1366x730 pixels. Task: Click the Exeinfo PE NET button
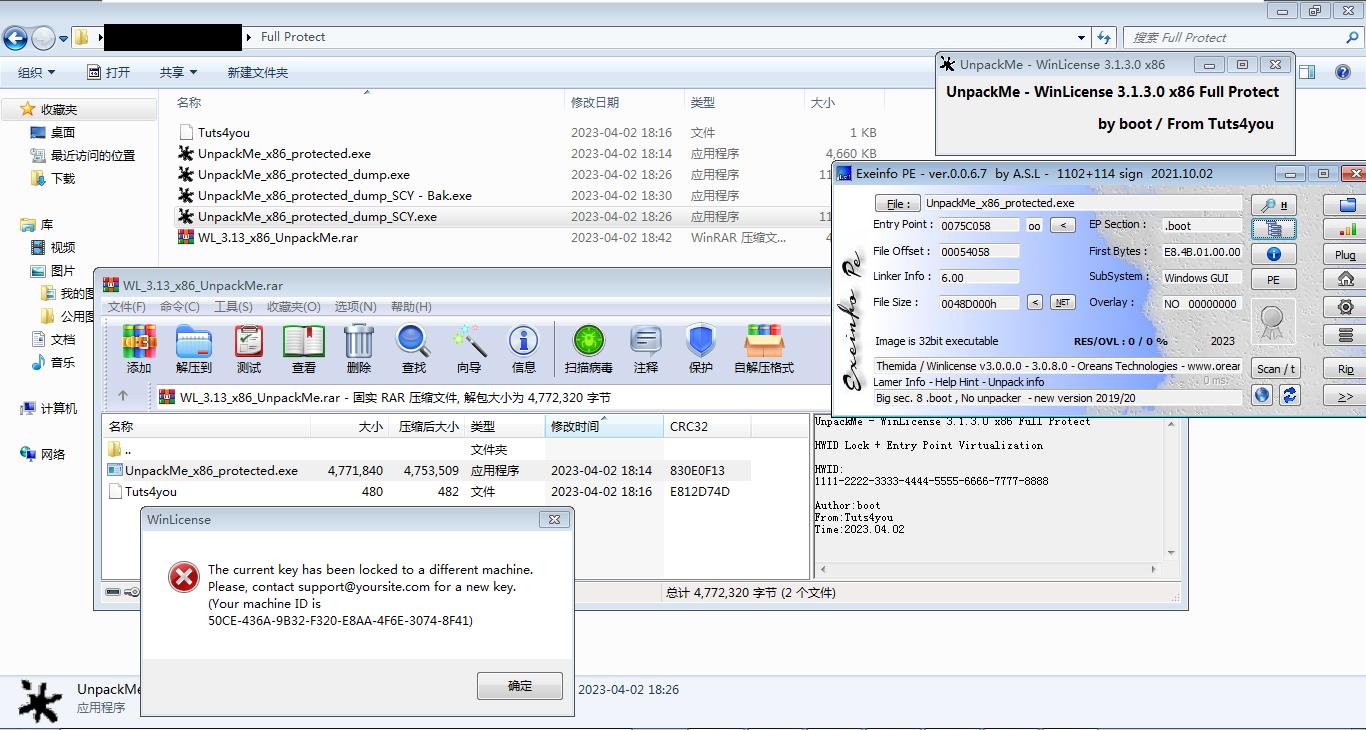click(x=1063, y=302)
